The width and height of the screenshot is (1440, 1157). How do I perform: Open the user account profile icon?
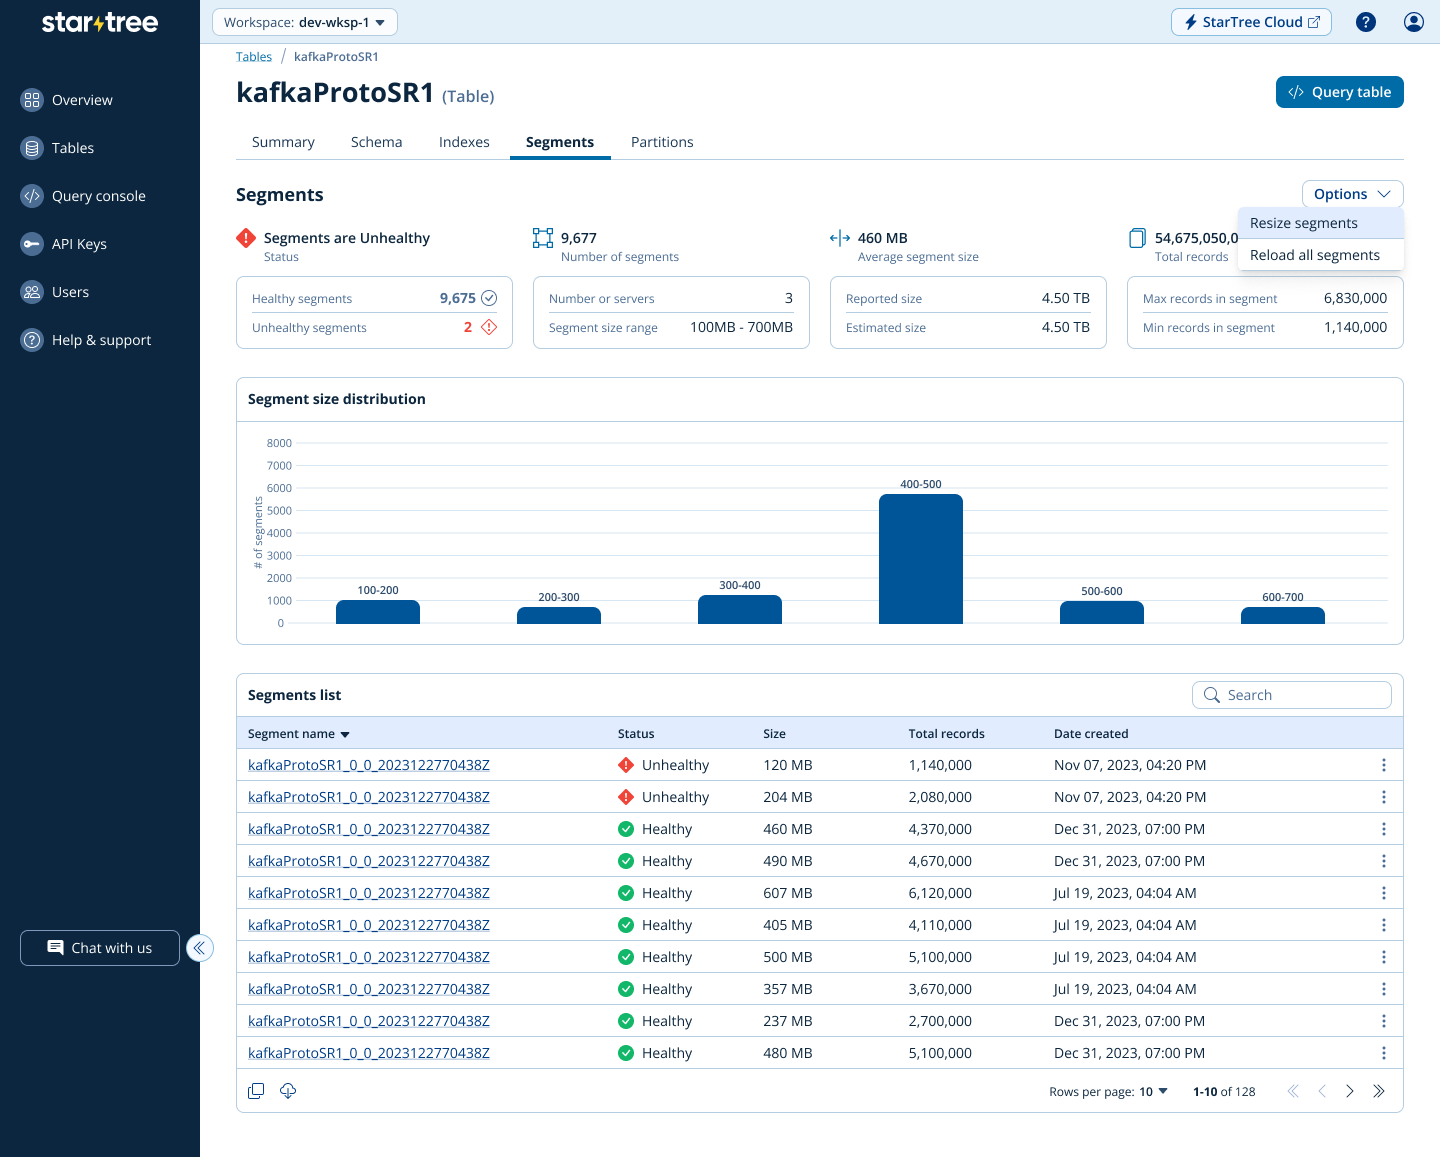click(1413, 22)
